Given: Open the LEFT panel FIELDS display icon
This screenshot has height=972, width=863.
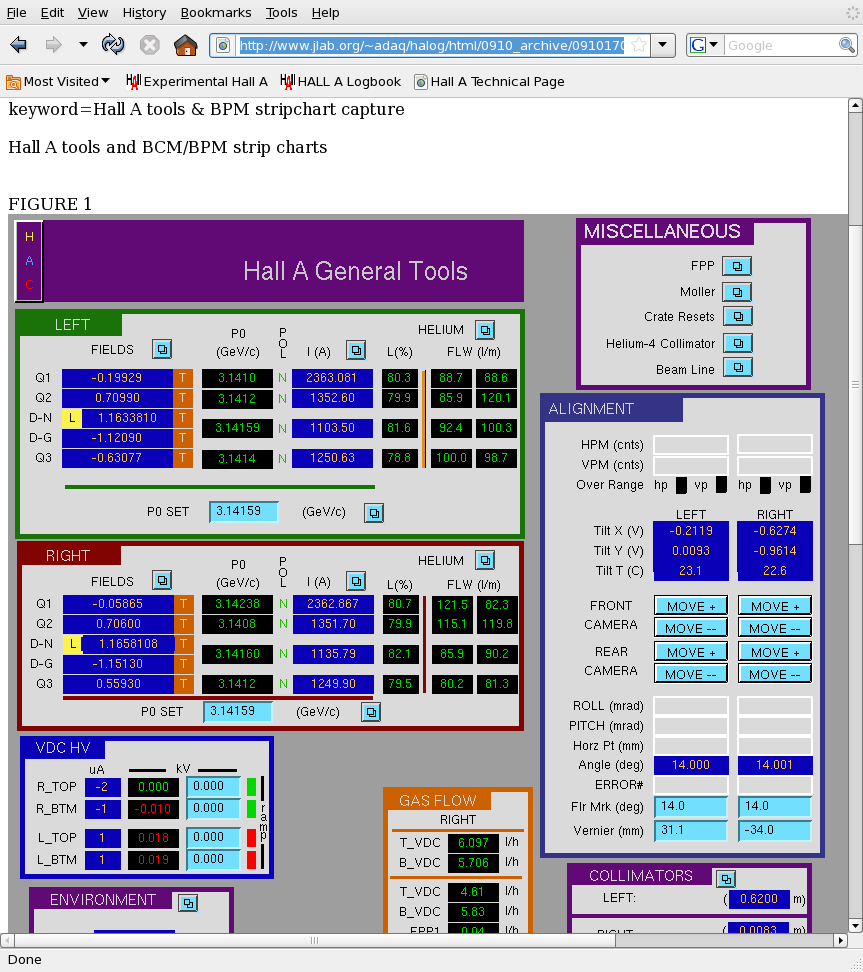Looking at the screenshot, I should coord(162,350).
